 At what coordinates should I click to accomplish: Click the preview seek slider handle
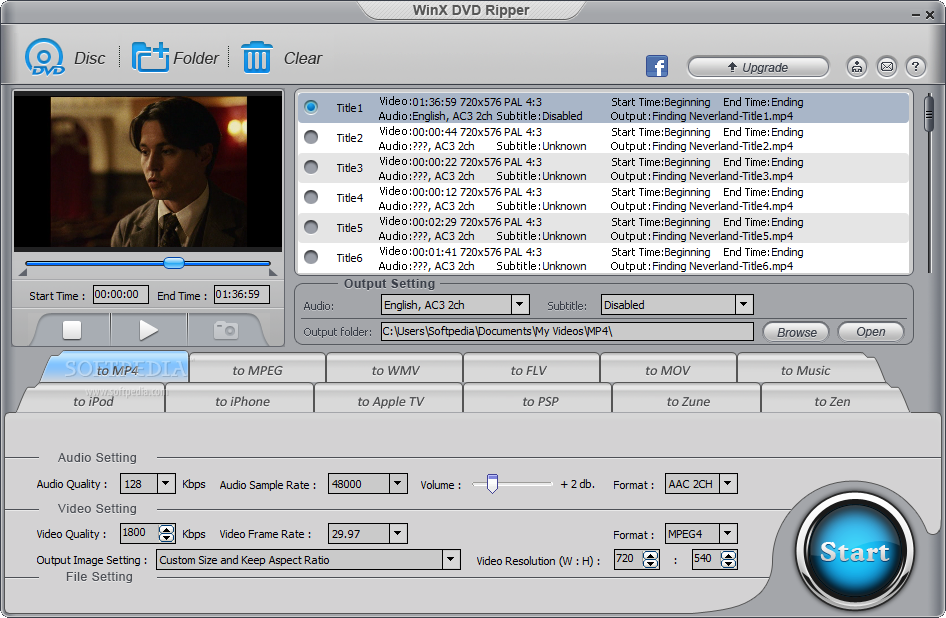(174, 263)
